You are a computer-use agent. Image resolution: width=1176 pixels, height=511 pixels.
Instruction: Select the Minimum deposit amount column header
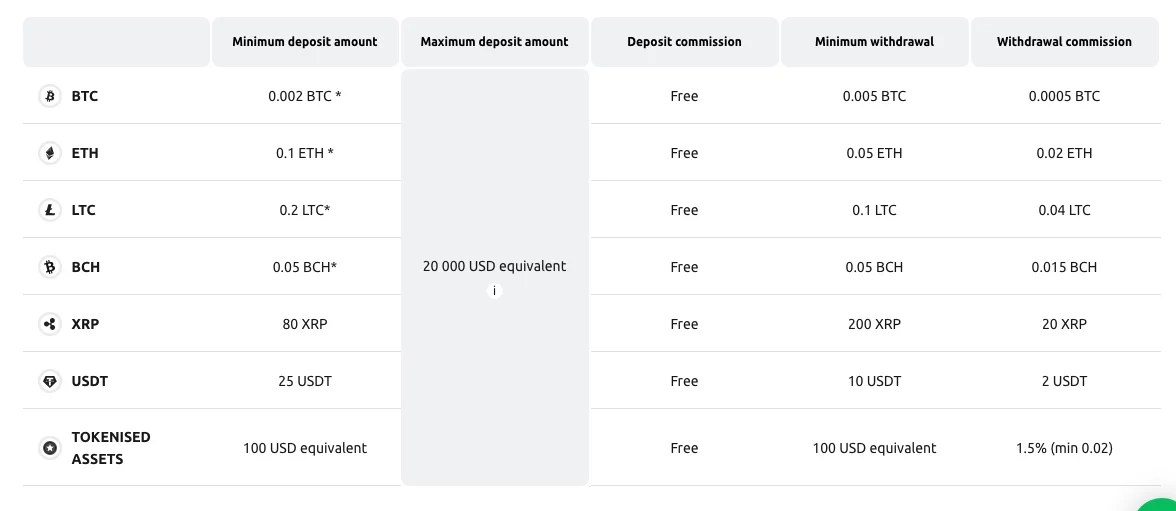[305, 42]
